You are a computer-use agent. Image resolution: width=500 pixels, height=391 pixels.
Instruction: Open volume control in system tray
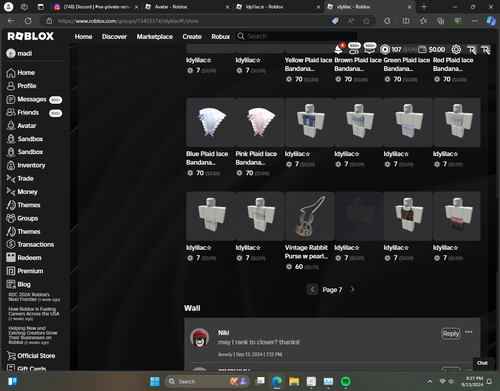(x=451, y=381)
